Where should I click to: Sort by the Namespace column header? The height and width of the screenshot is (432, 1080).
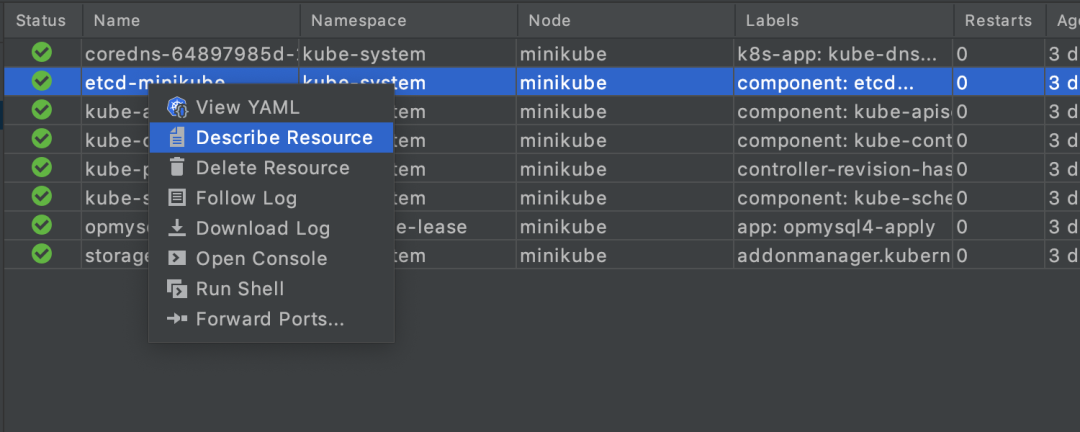408,20
